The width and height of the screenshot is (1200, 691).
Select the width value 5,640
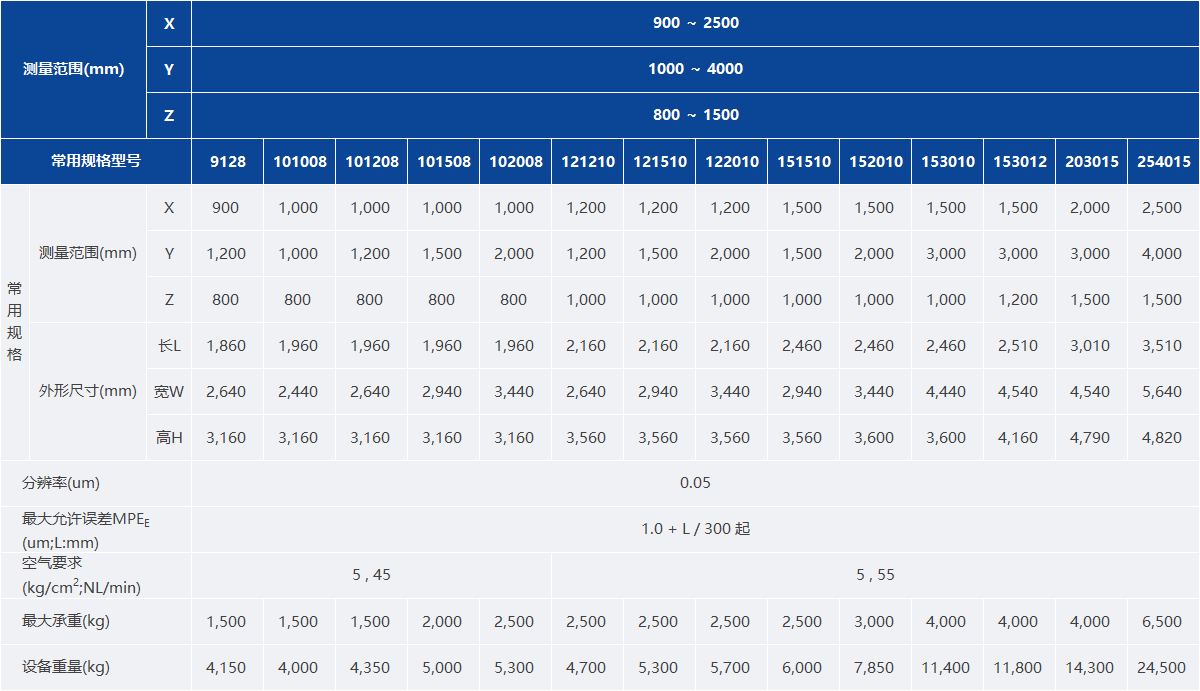(x=1162, y=391)
